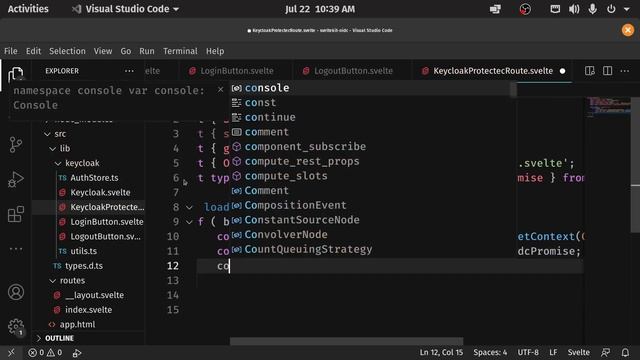640x360 pixels.
Task: Click the editor horizontal scrollbar
Action: click(x=347, y=341)
